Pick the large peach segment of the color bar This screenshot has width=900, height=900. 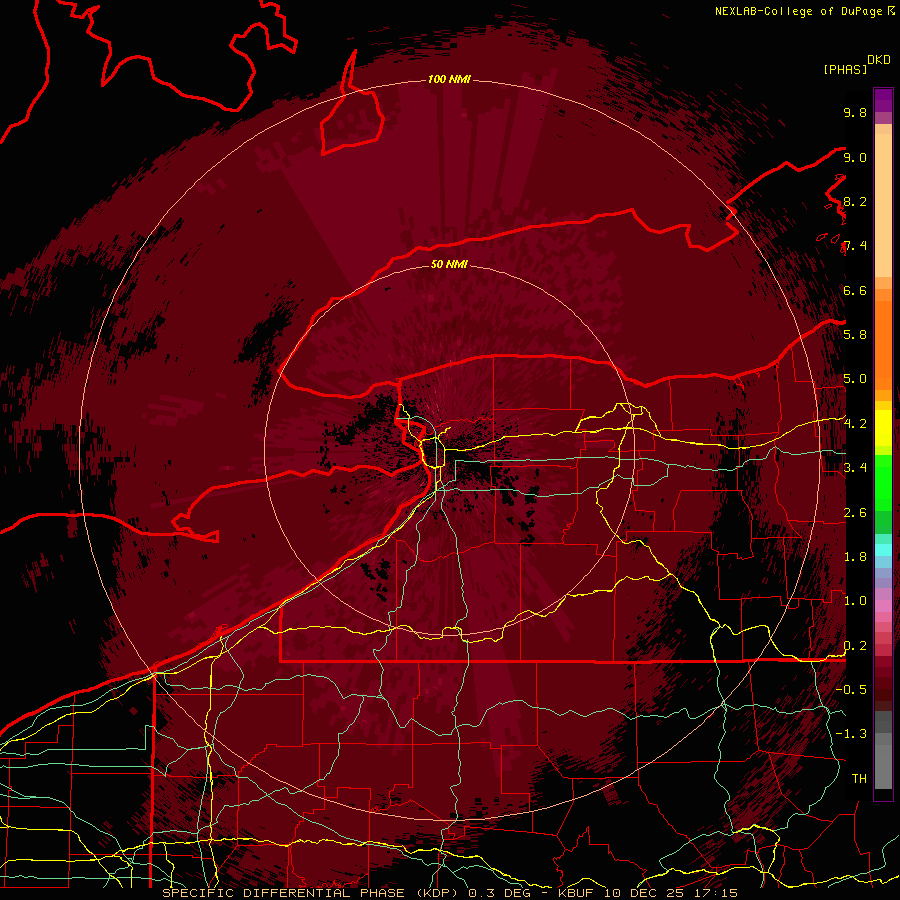(883, 207)
